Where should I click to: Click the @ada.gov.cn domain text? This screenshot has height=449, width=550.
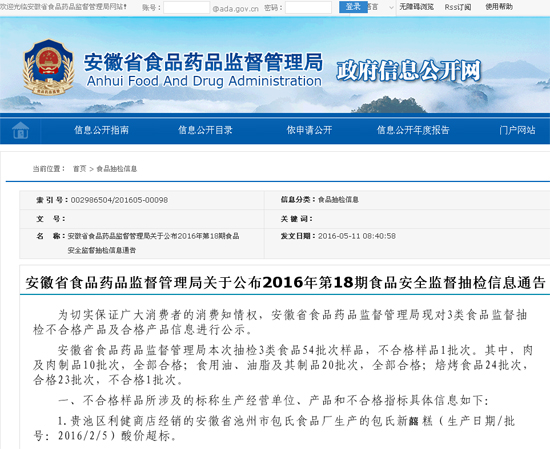[235, 9]
